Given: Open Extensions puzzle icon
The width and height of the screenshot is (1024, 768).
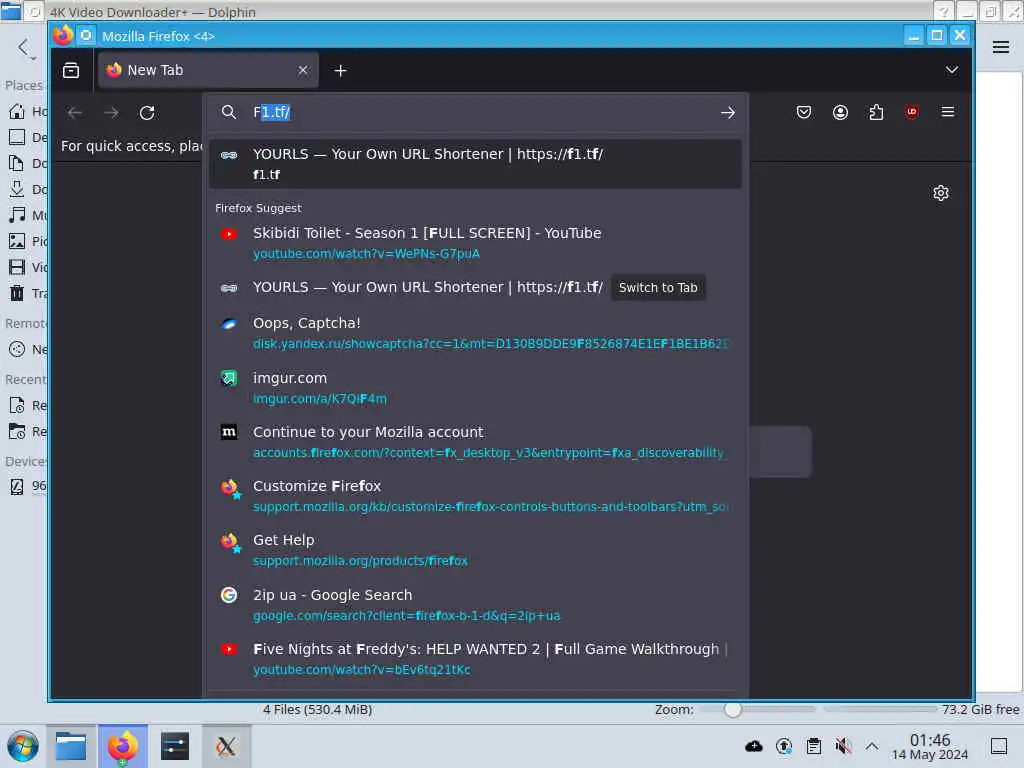Looking at the screenshot, I should (x=876, y=112).
